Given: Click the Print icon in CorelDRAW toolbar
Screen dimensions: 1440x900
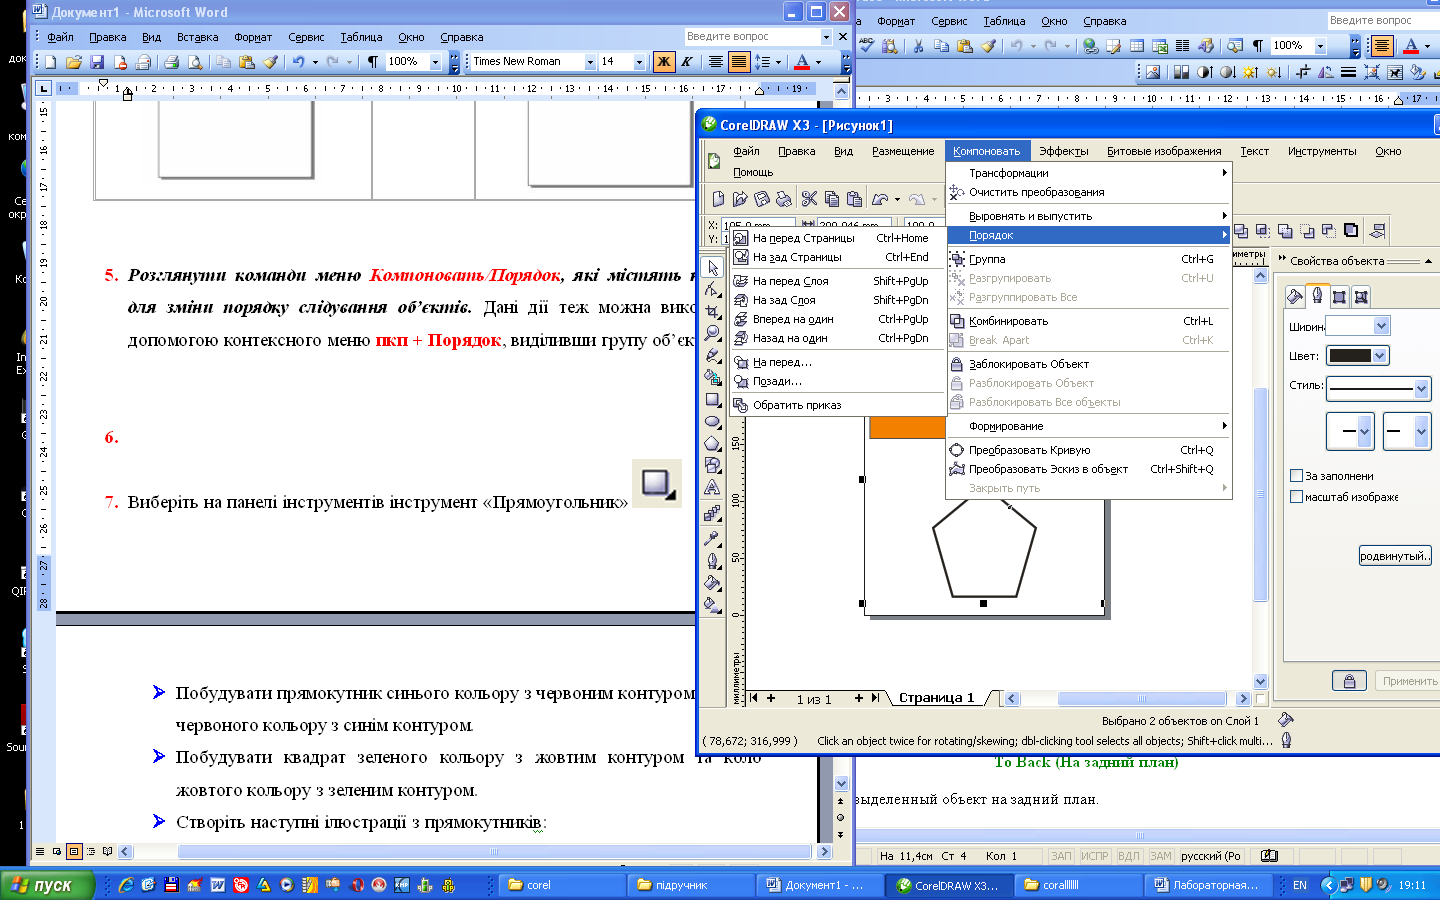Looking at the screenshot, I should tap(783, 199).
